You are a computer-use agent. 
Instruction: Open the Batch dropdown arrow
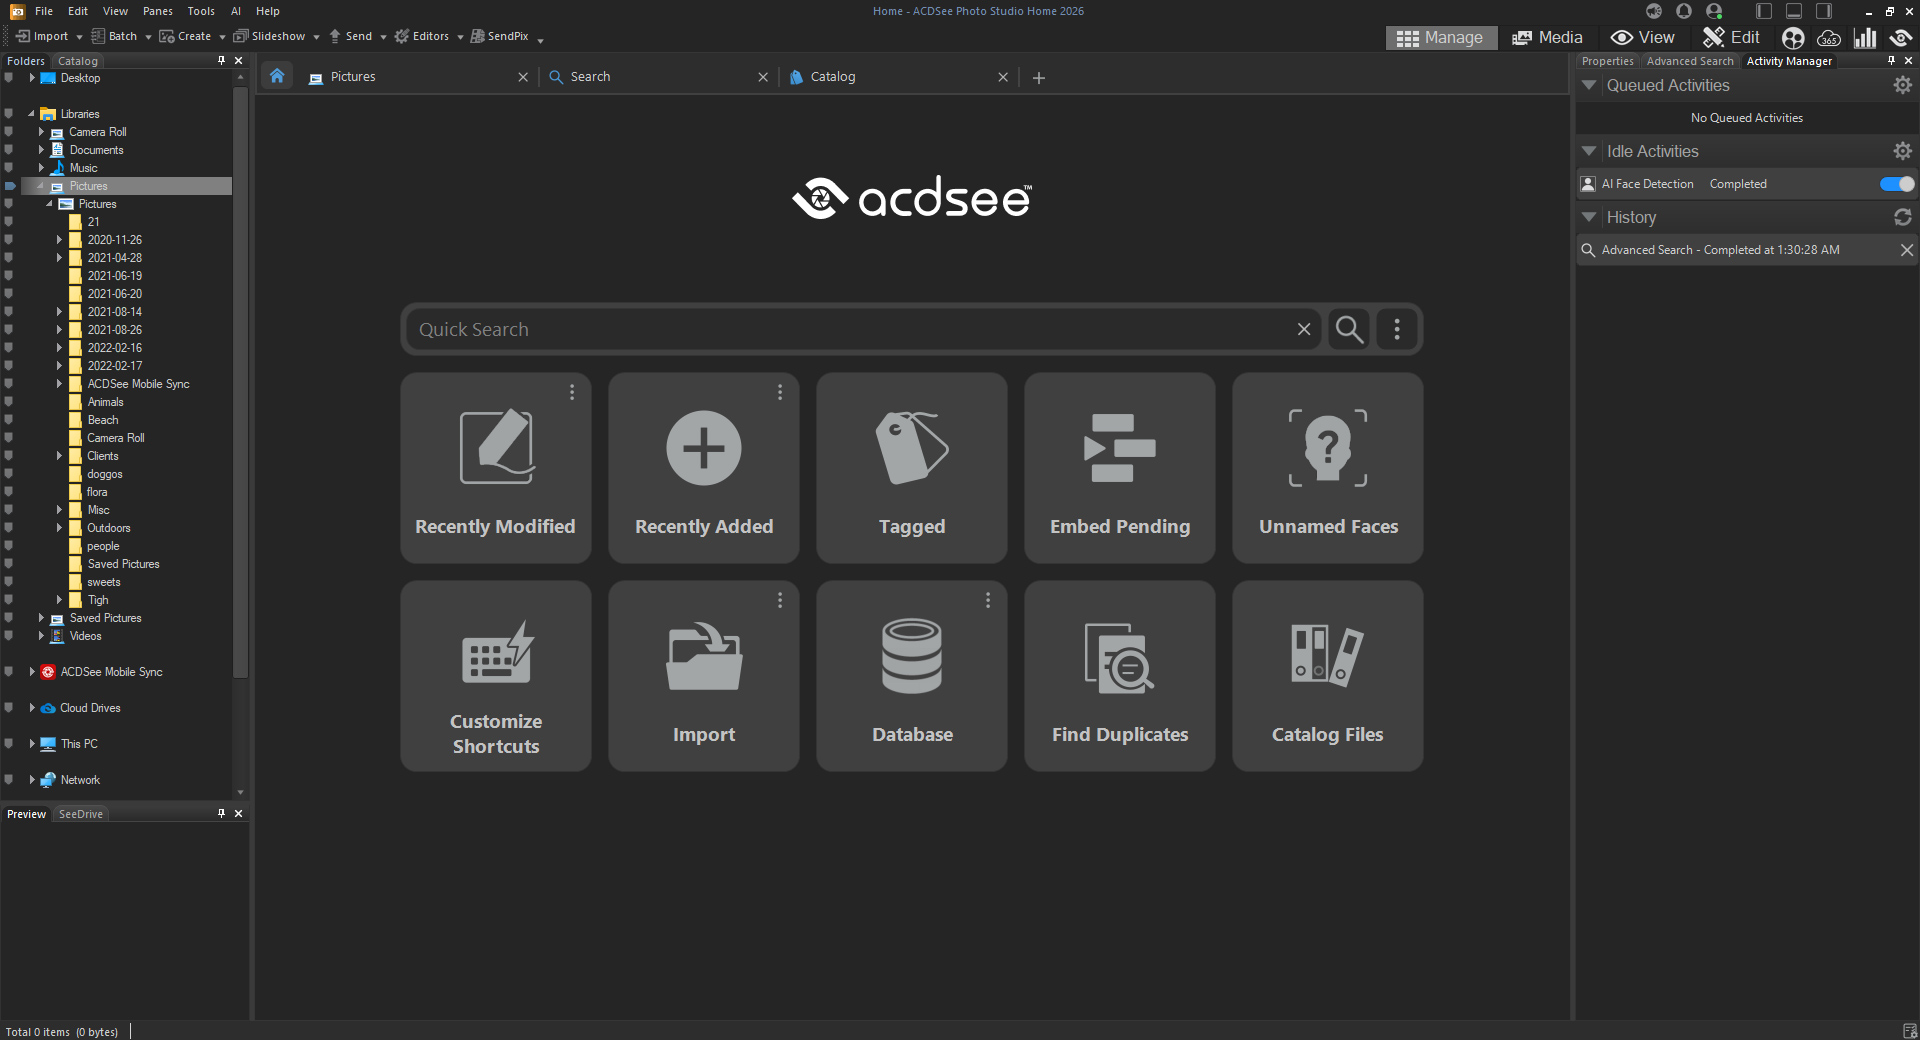[148, 37]
